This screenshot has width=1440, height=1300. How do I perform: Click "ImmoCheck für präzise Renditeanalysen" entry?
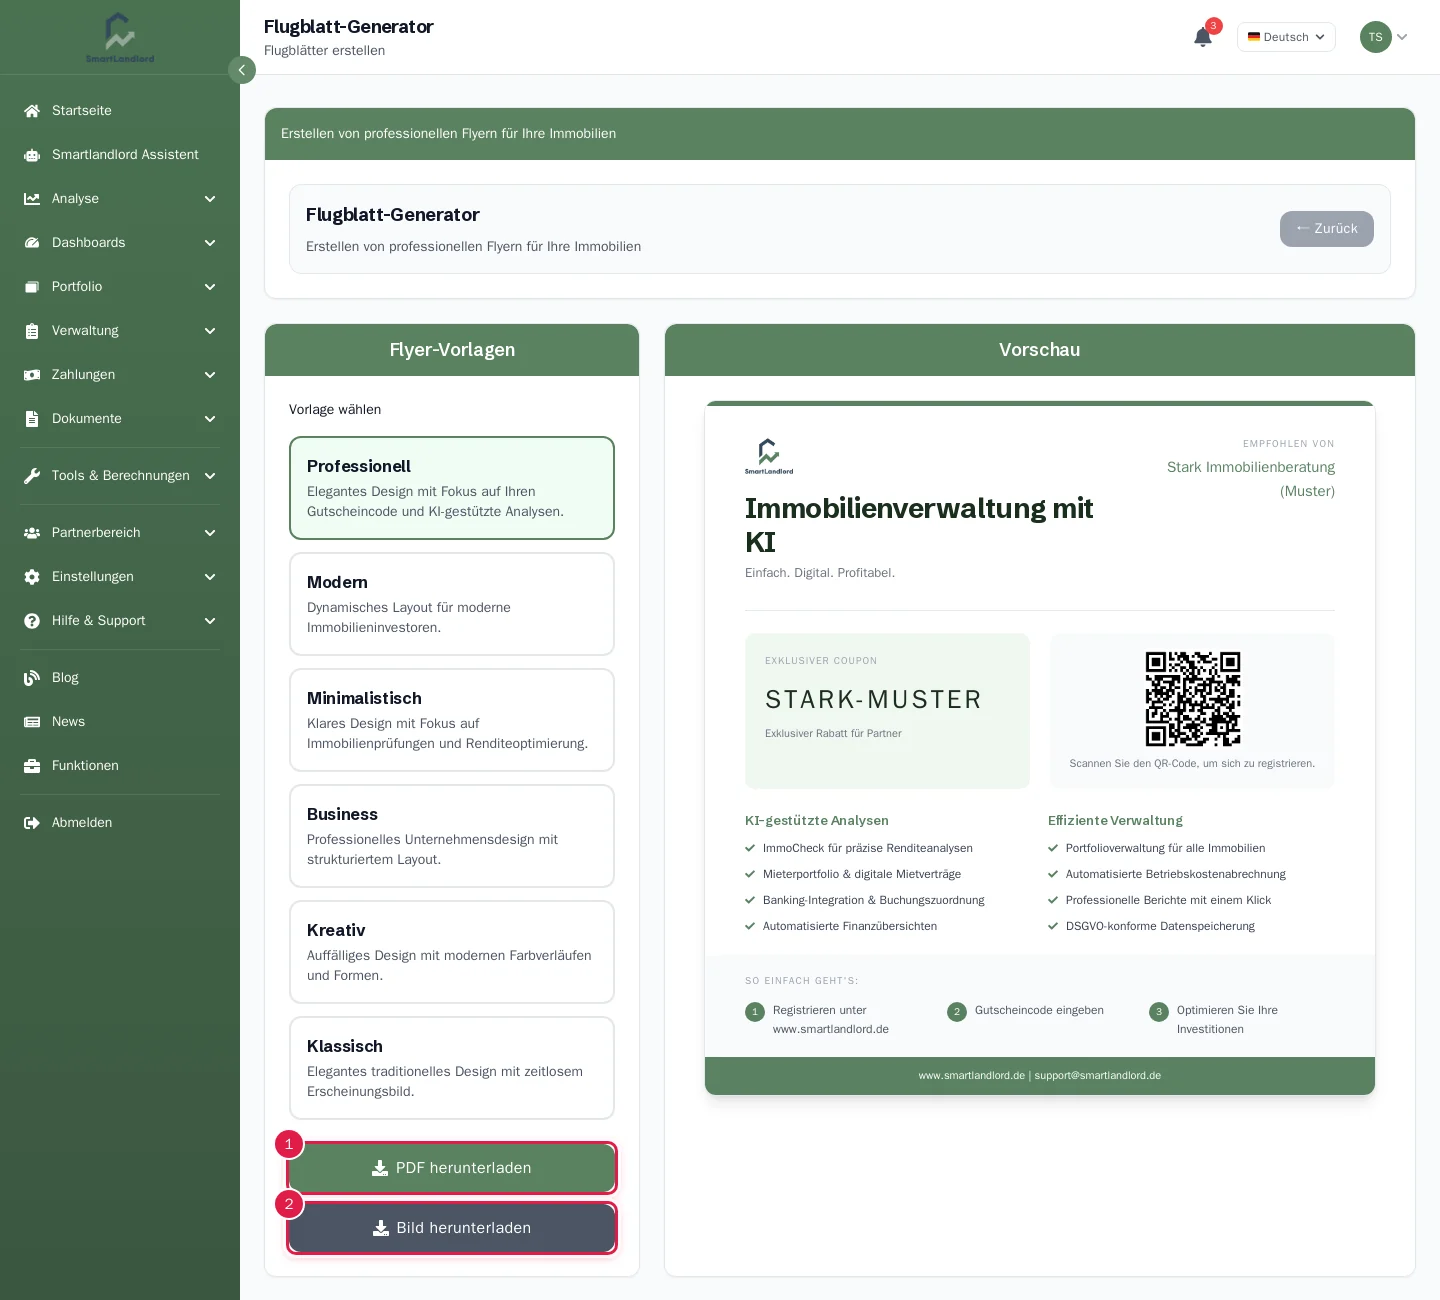(868, 848)
